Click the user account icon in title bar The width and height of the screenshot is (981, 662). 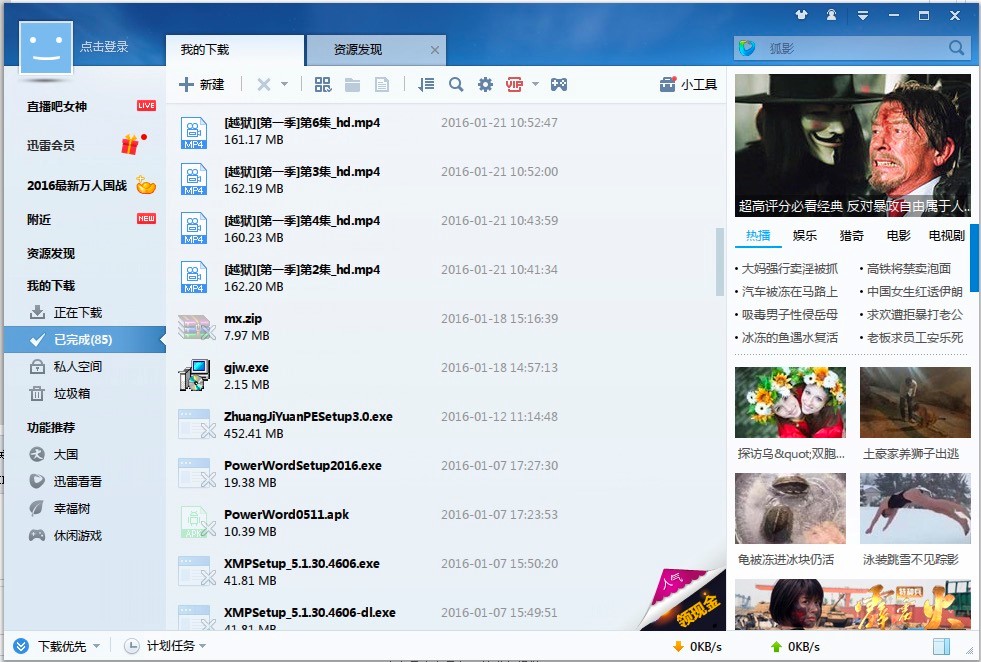pos(831,15)
